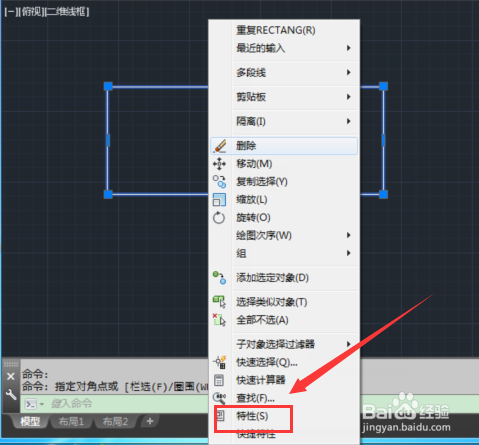Switch to the 布局2 tab
479x445 pixels.
(x=115, y=422)
